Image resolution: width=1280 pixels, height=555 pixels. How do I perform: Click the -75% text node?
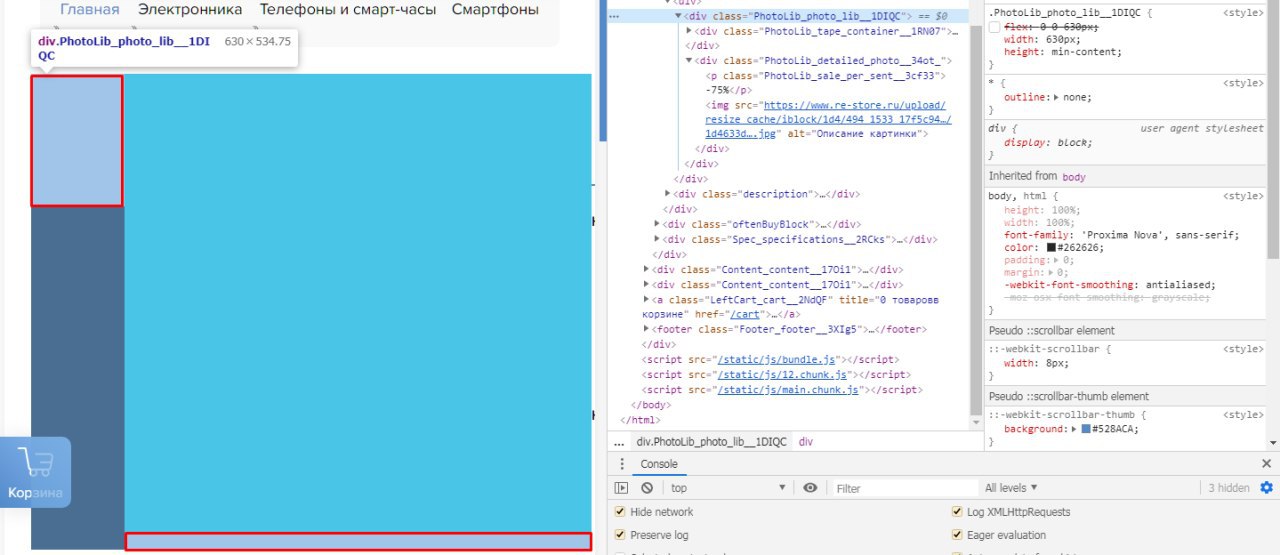click(718, 89)
